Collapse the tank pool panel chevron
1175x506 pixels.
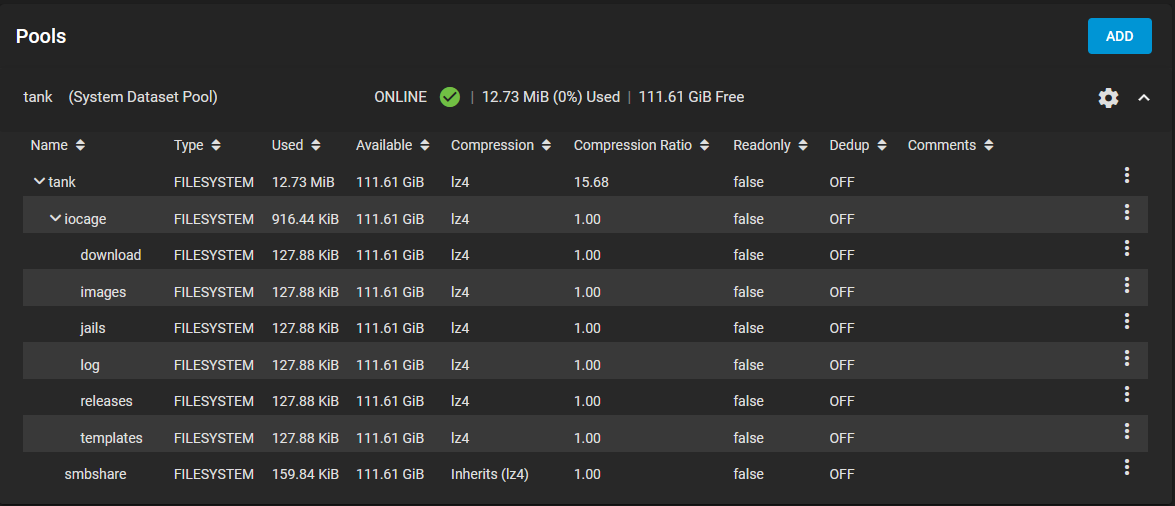[x=1144, y=97]
